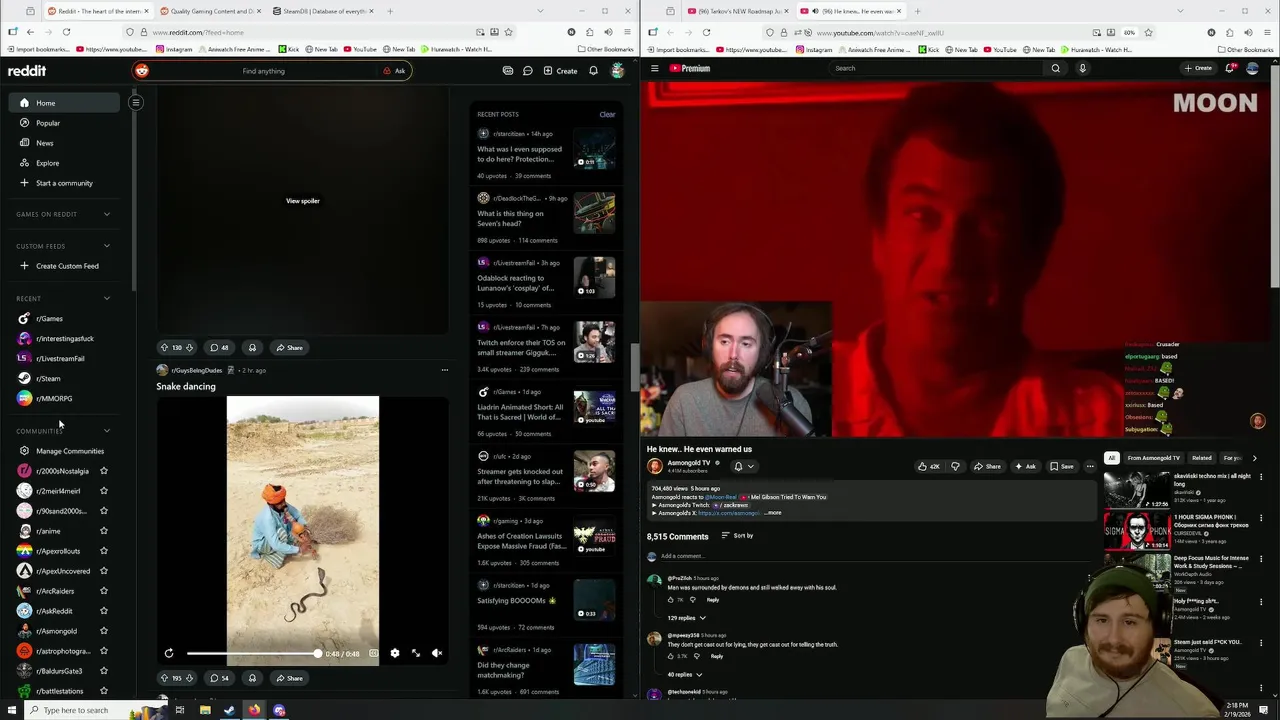Open File Explorer from Windows taskbar

click(204, 710)
